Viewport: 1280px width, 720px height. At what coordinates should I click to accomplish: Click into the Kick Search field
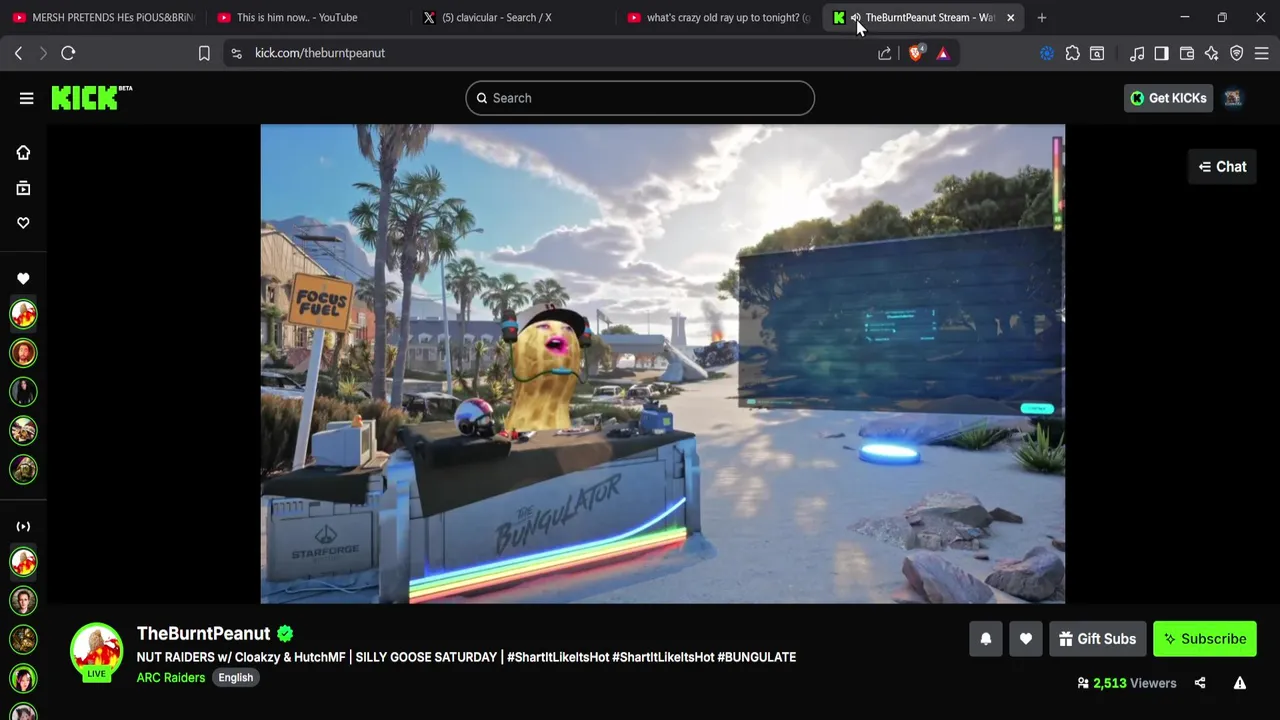pyautogui.click(x=640, y=98)
